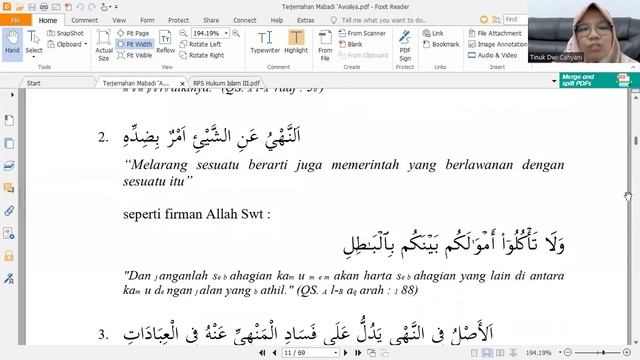Switch to the Share ribbon tab

(211, 20)
